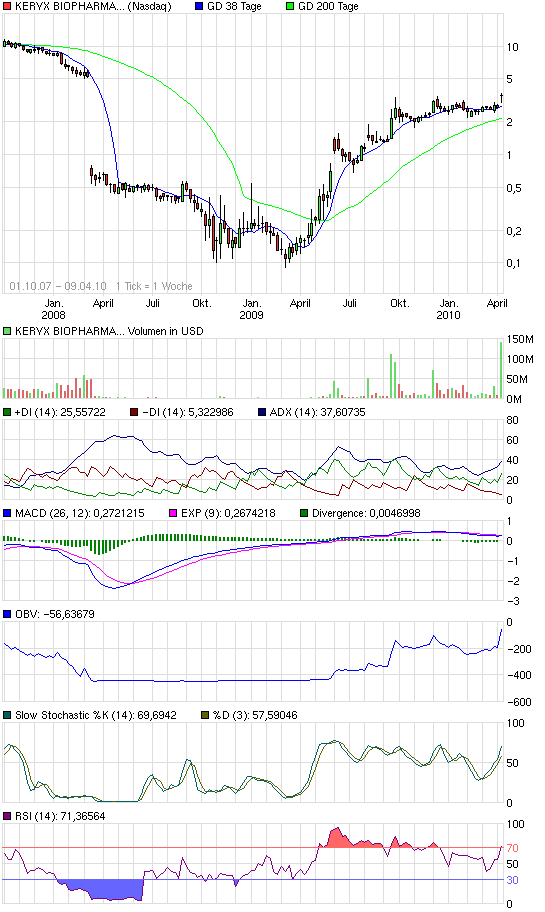
Task: Click the OBV: -56,63679 label
Action: (55, 615)
